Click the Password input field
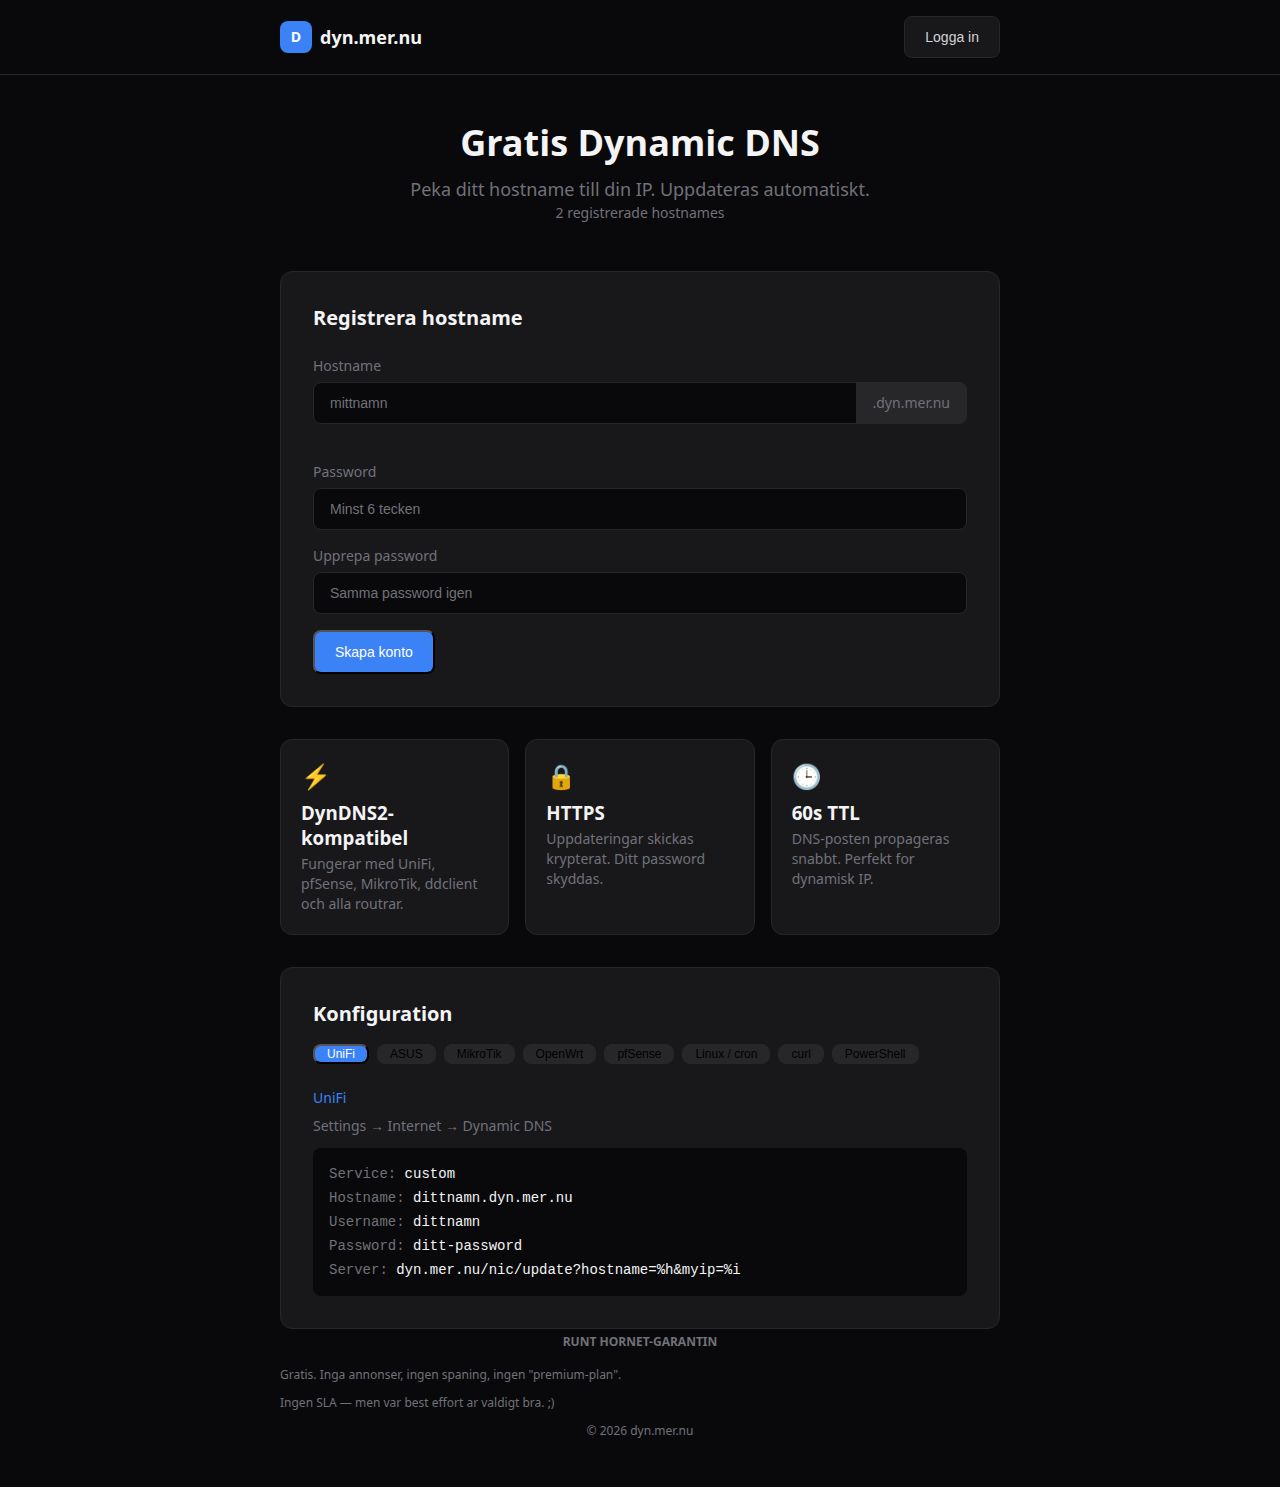 [640, 509]
